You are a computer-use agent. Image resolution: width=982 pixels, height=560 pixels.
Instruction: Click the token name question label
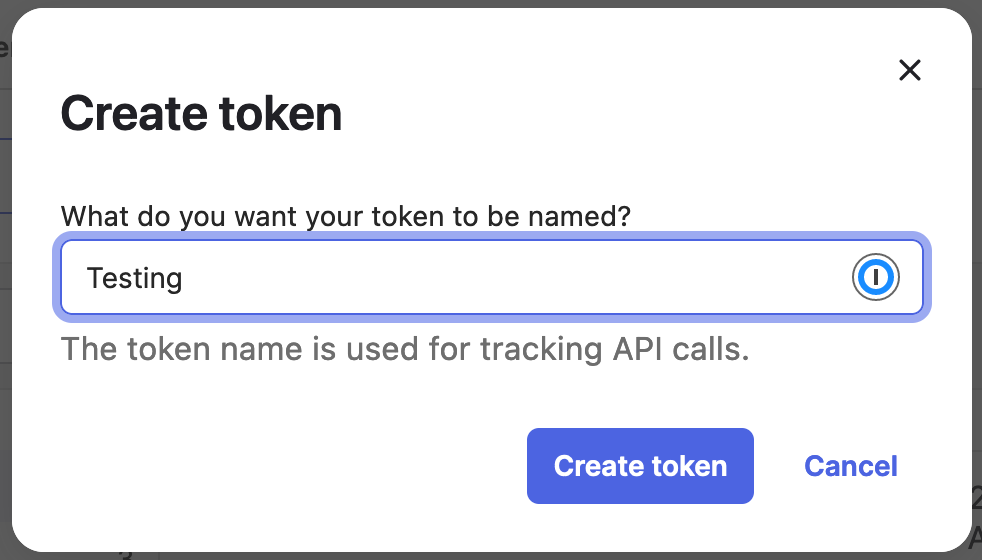pyautogui.click(x=346, y=216)
